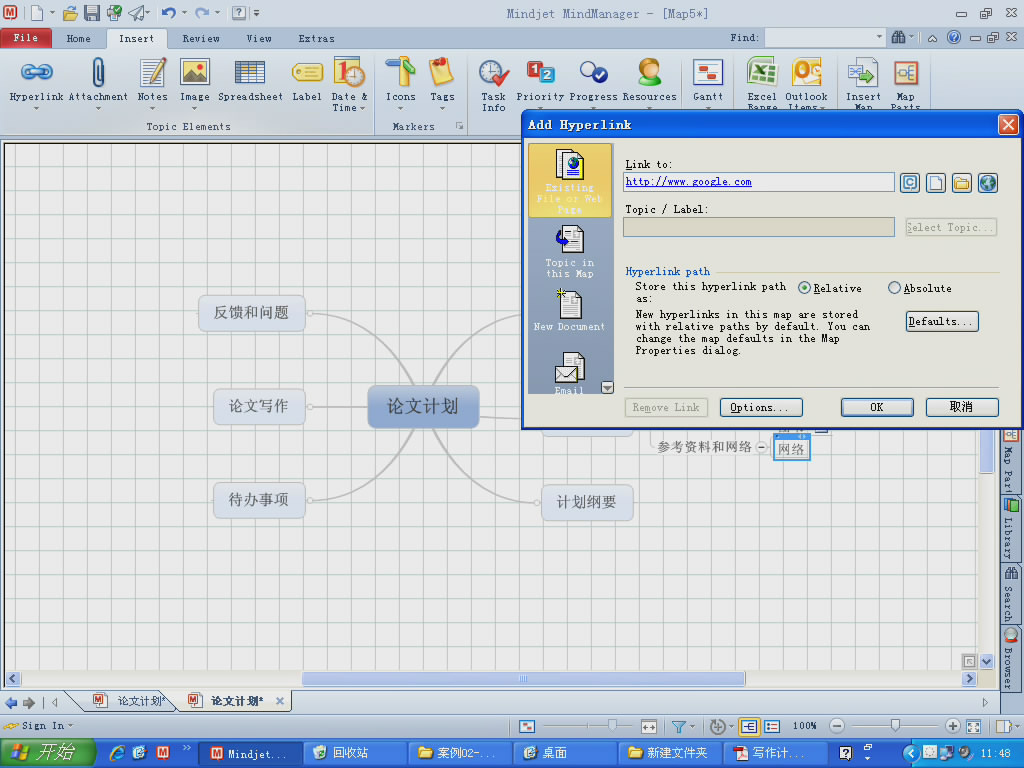Click the Options... button

pyautogui.click(x=761, y=407)
